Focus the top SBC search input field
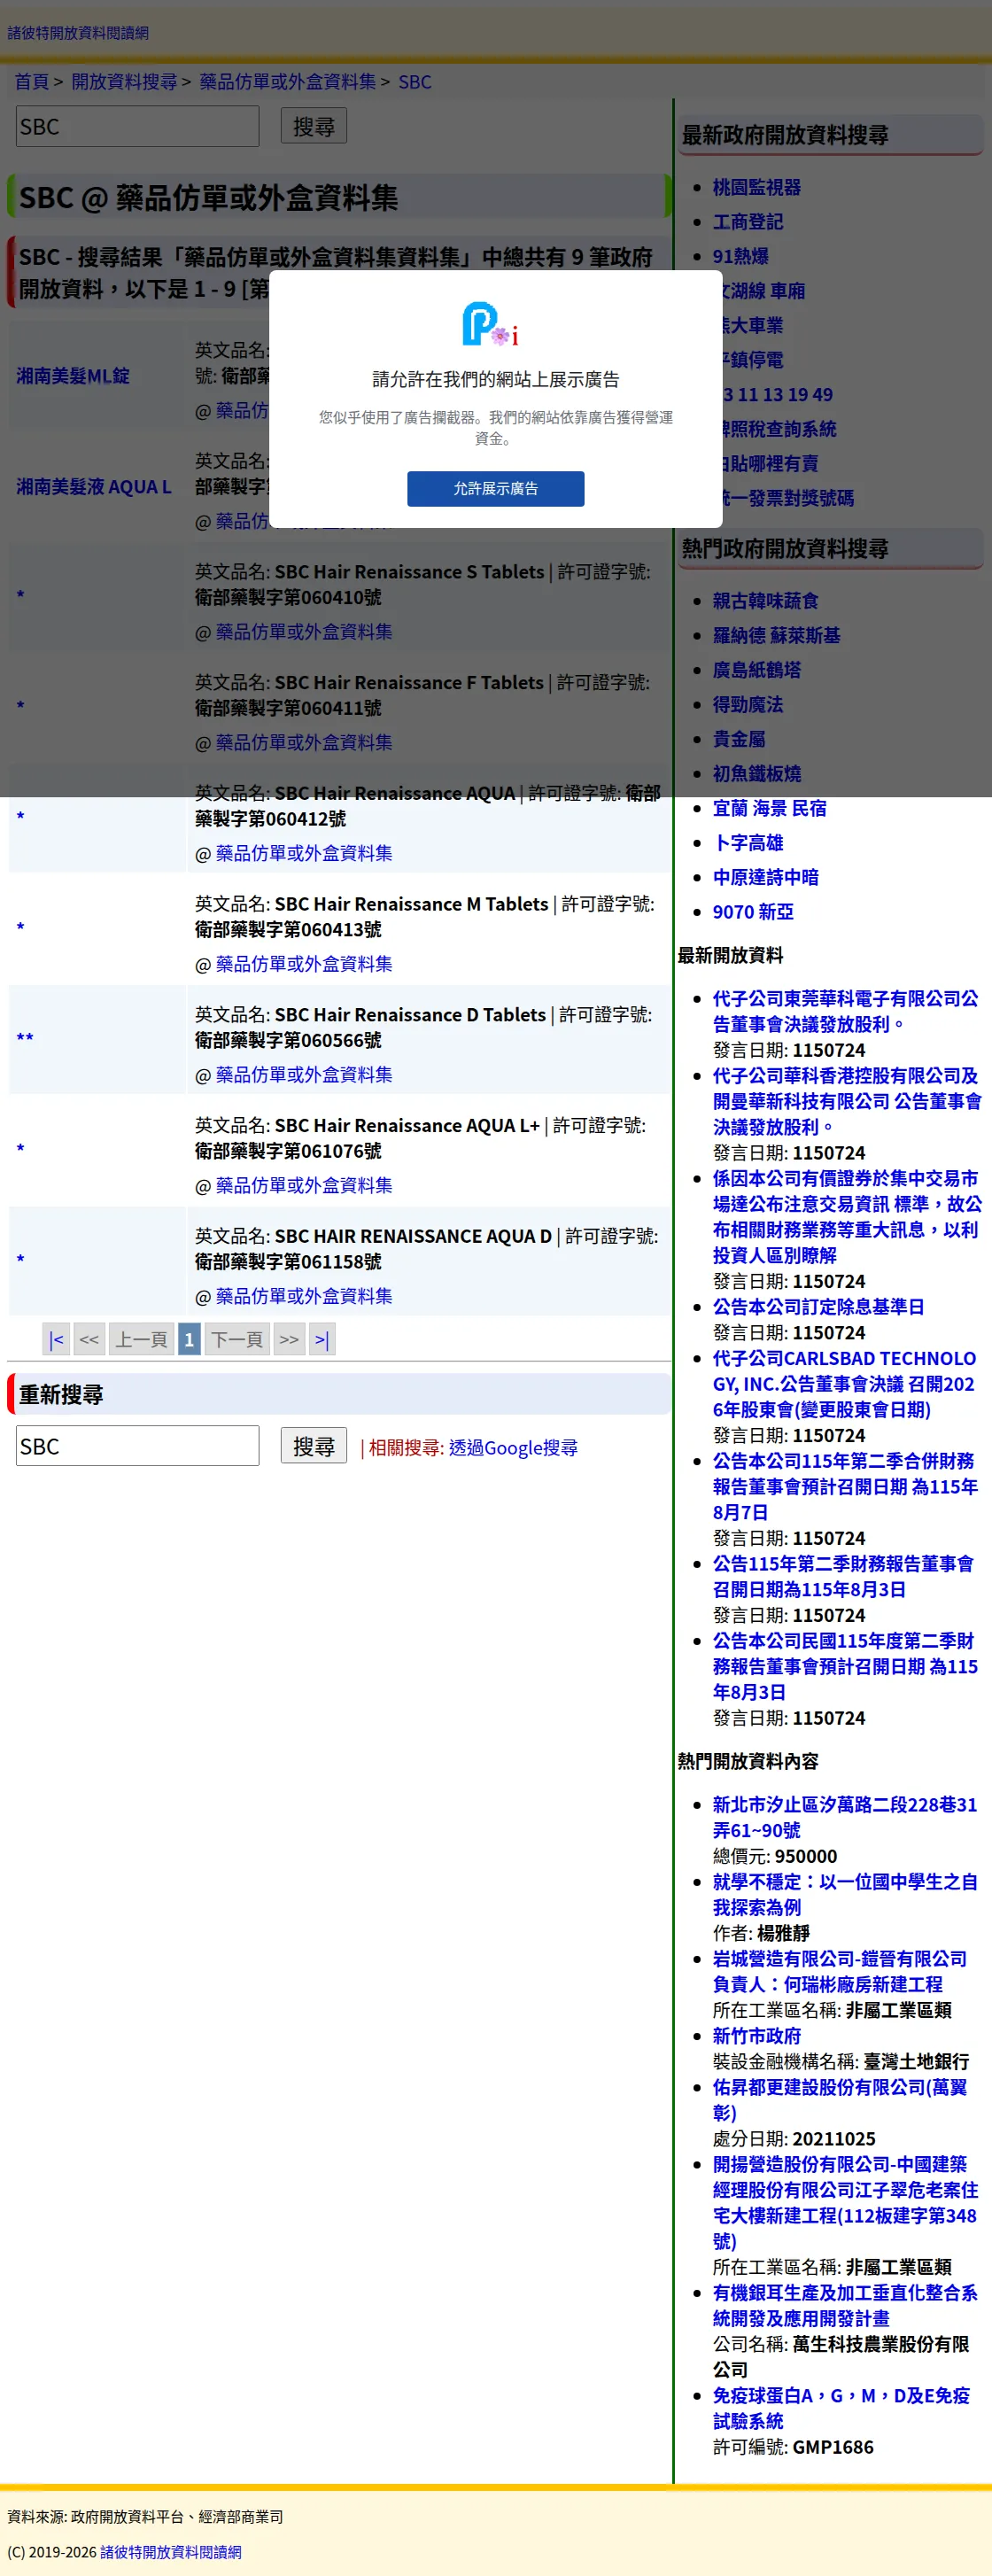The image size is (992, 2576). (137, 127)
